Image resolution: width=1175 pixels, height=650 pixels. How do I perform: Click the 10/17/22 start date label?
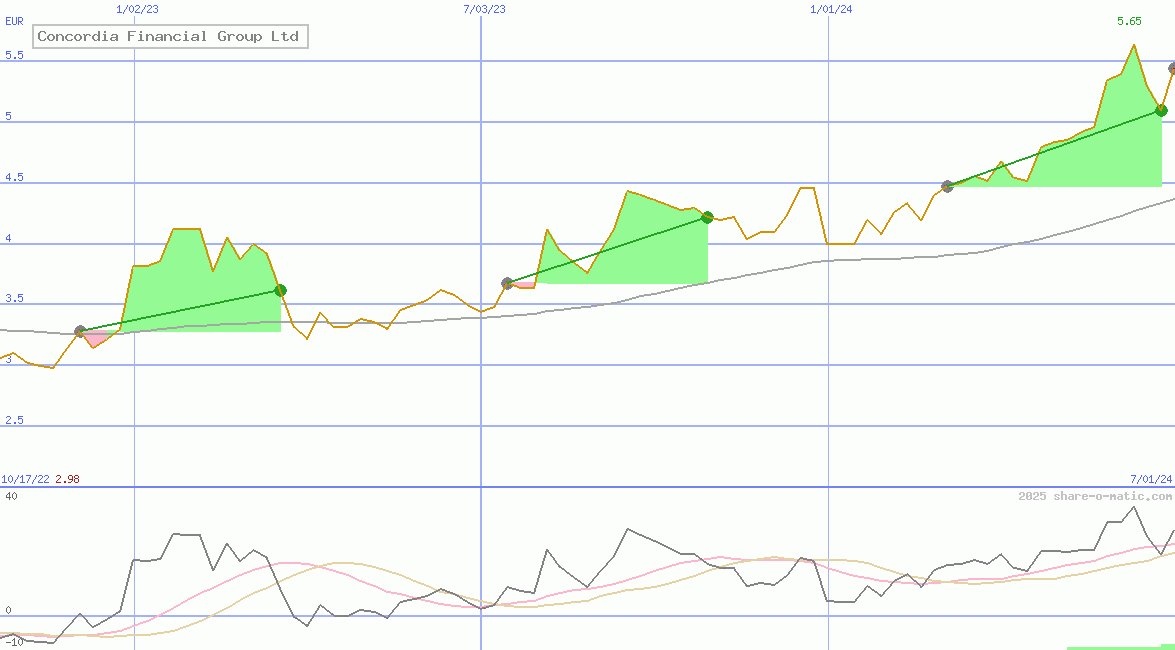pos(25,479)
